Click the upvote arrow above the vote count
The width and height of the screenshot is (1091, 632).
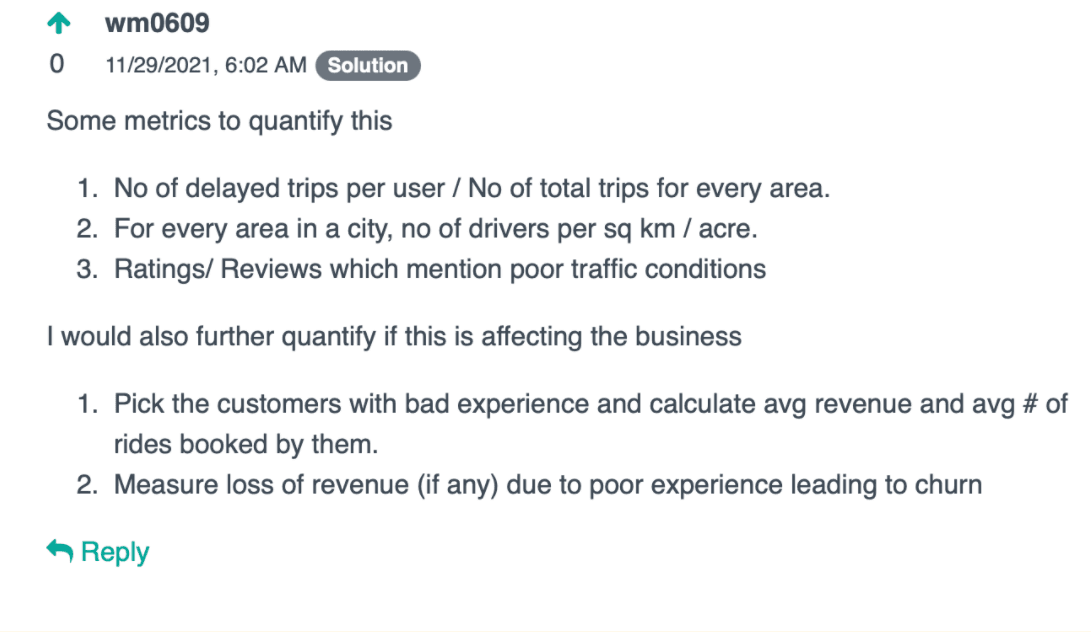click(59, 21)
